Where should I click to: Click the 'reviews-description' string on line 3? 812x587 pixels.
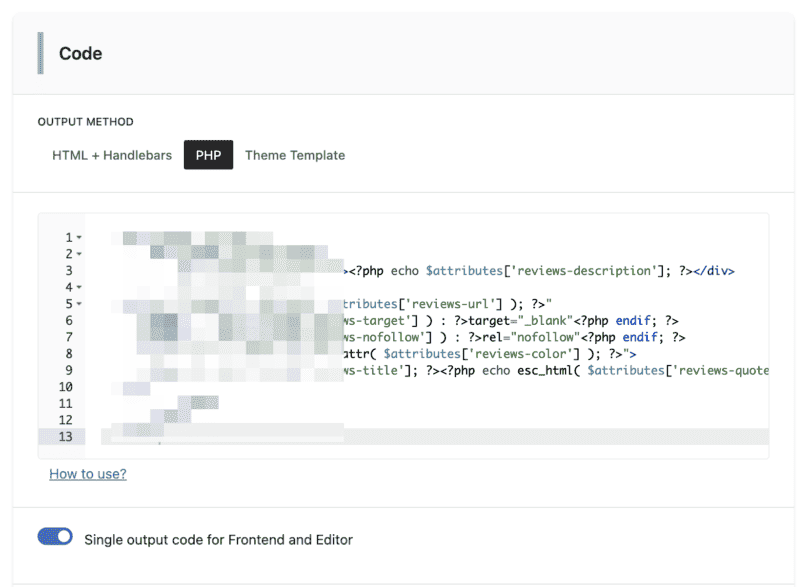click(x=584, y=271)
